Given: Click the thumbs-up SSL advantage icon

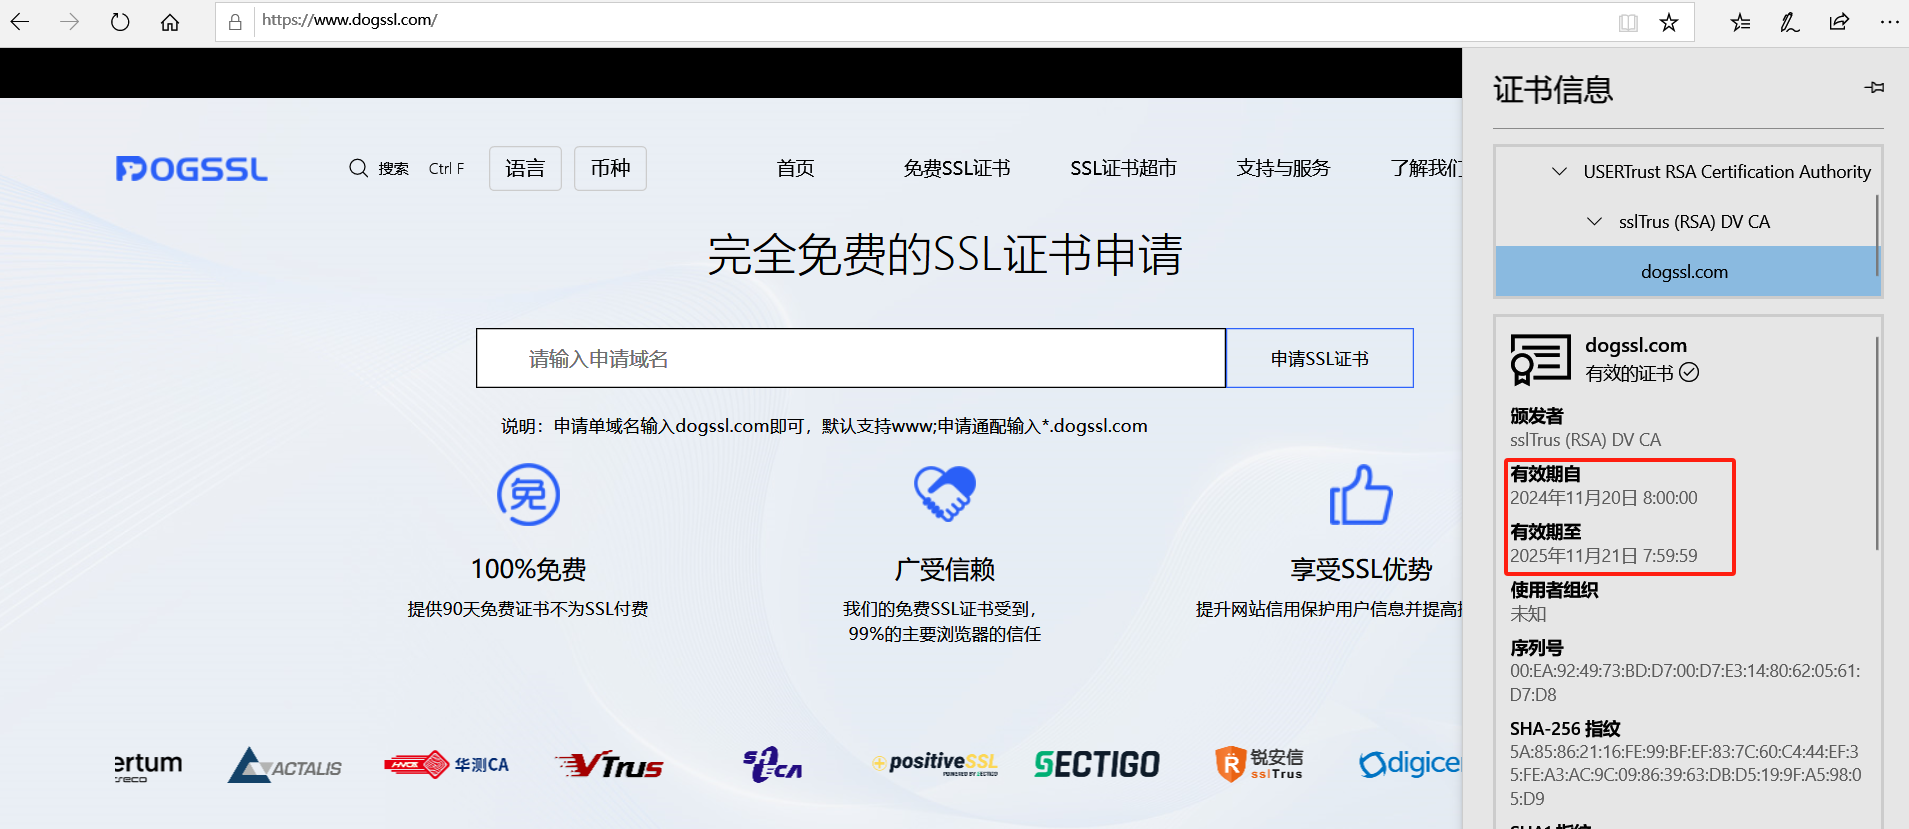Looking at the screenshot, I should point(1361,494).
